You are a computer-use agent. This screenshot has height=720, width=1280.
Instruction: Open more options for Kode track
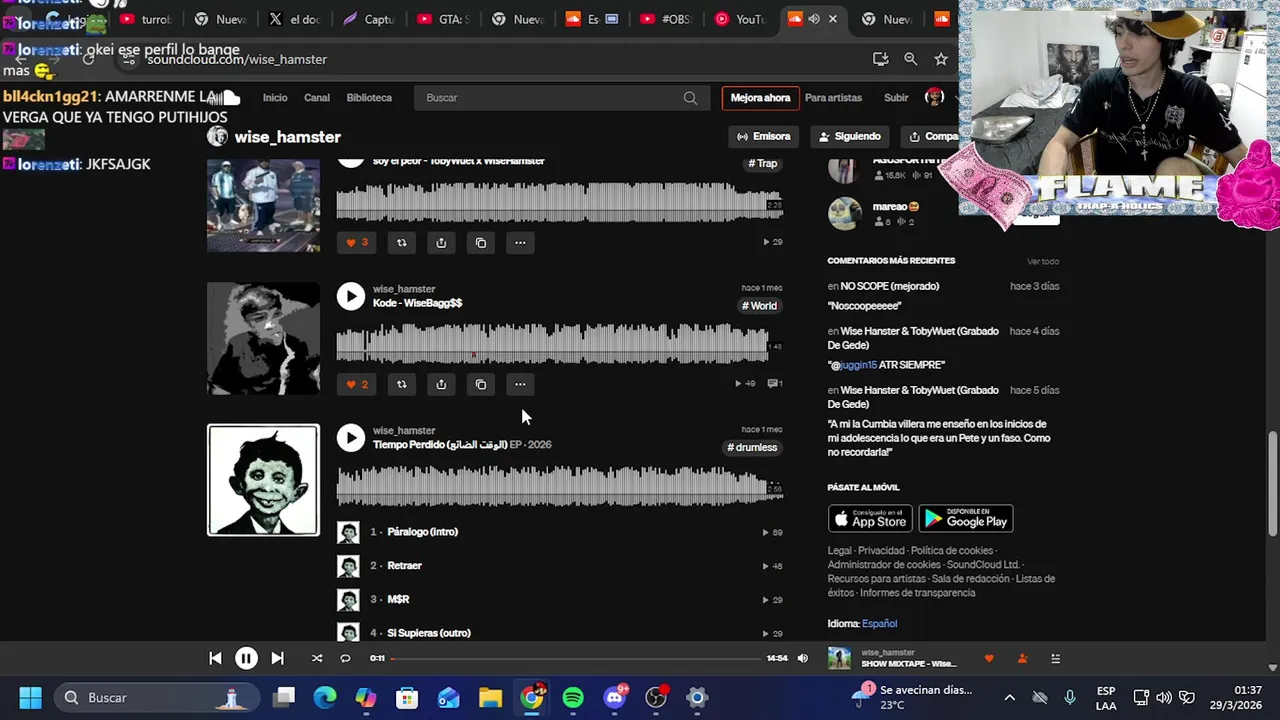point(520,384)
